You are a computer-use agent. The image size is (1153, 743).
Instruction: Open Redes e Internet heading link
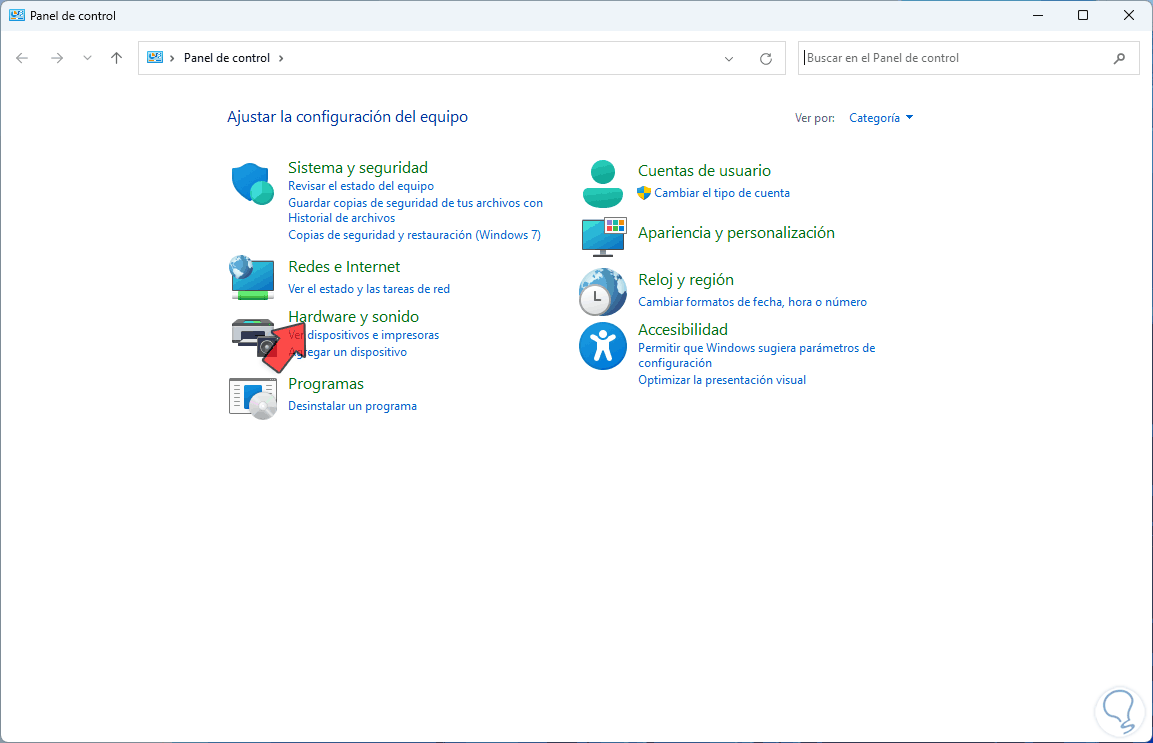point(343,267)
